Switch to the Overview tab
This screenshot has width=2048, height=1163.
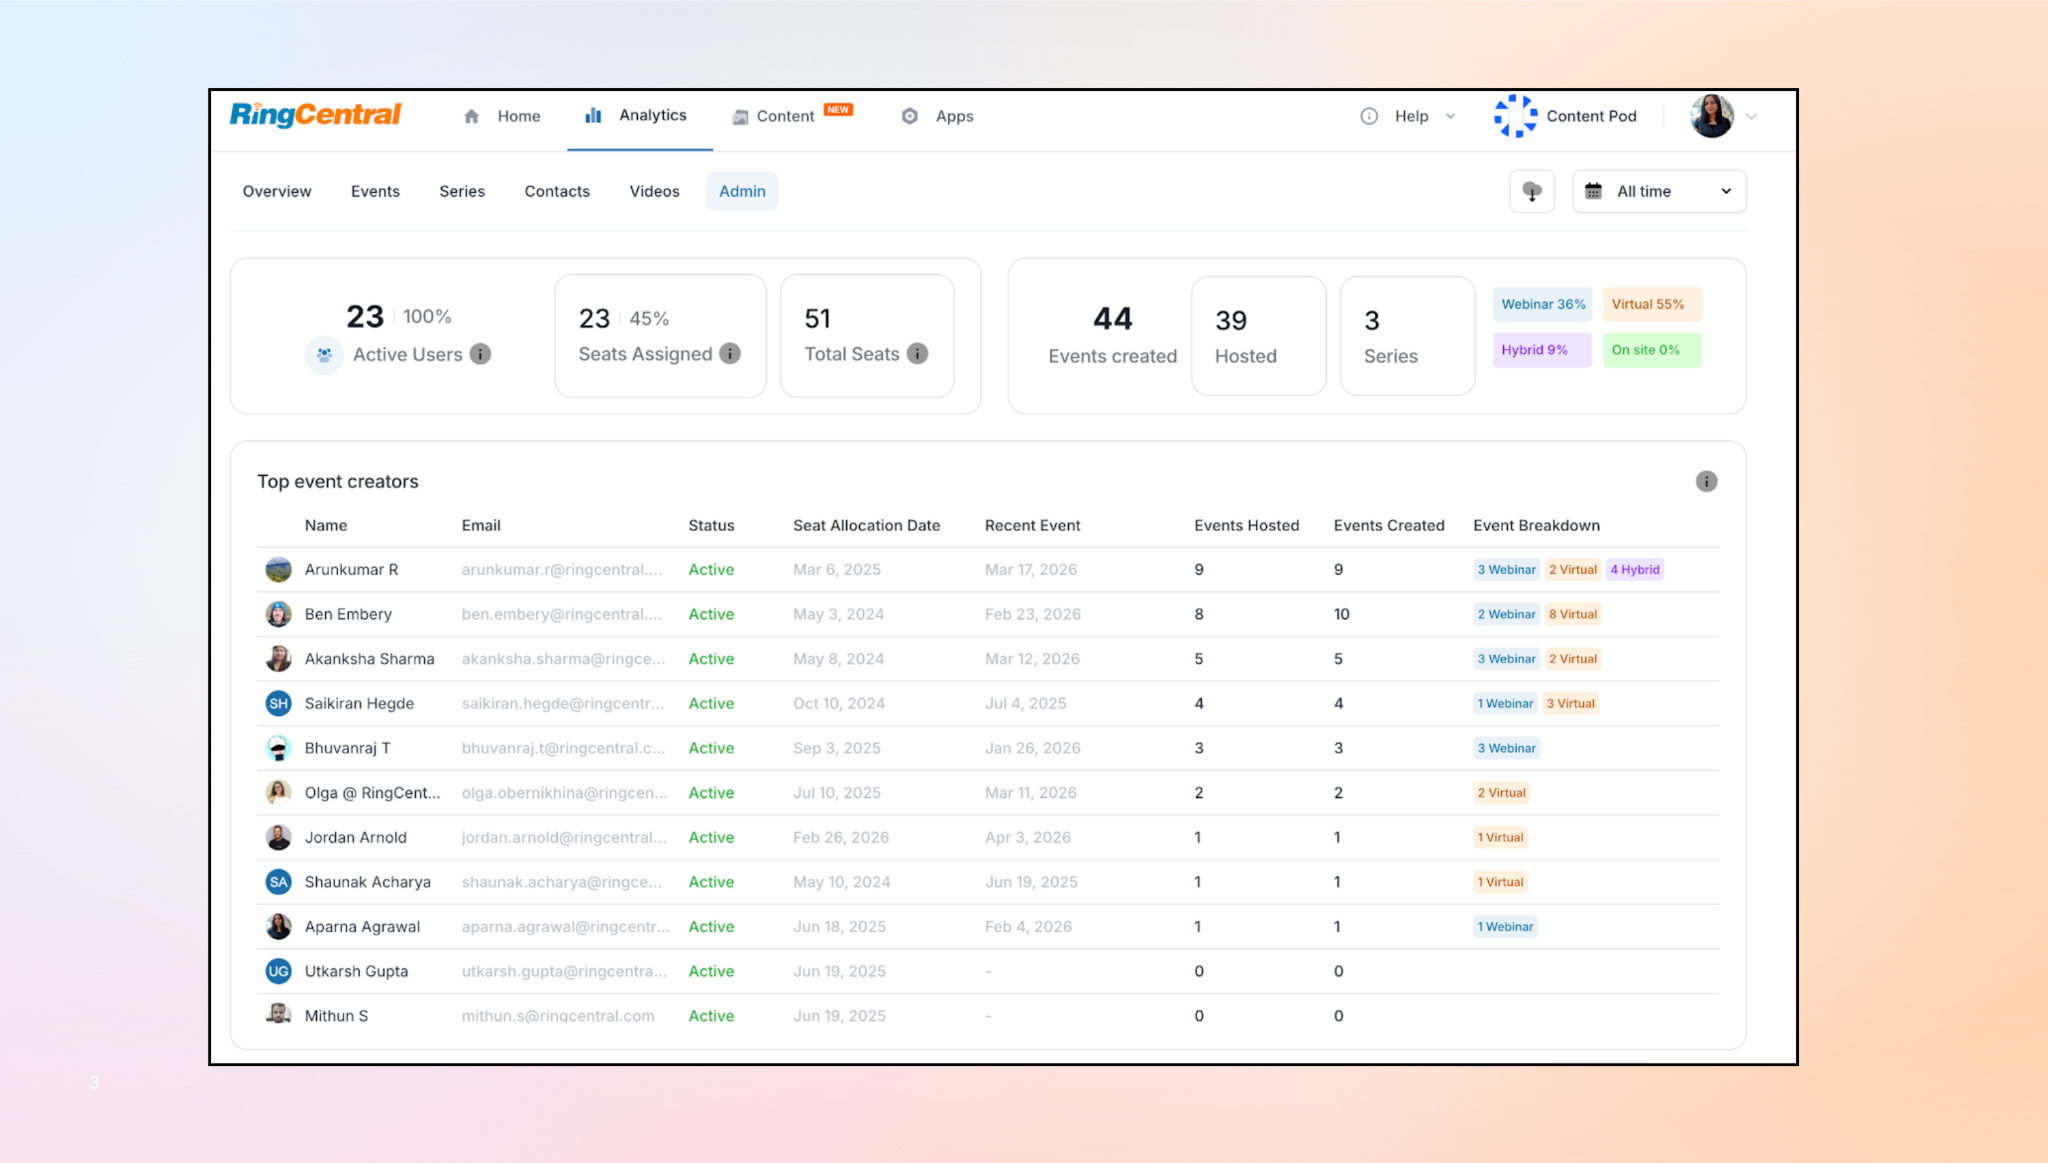pyautogui.click(x=277, y=191)
